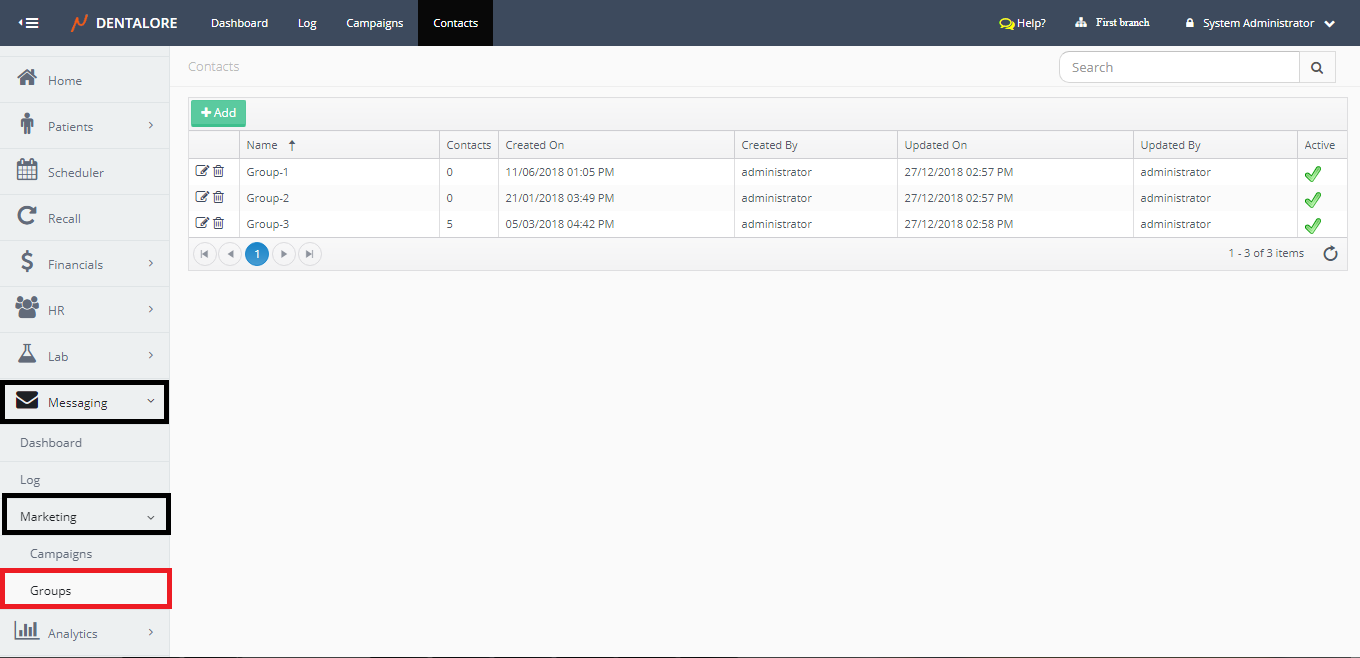Switch to the Campaigns top tab
This screenshot has width=1360, height=658.
[x=375, y=23]
